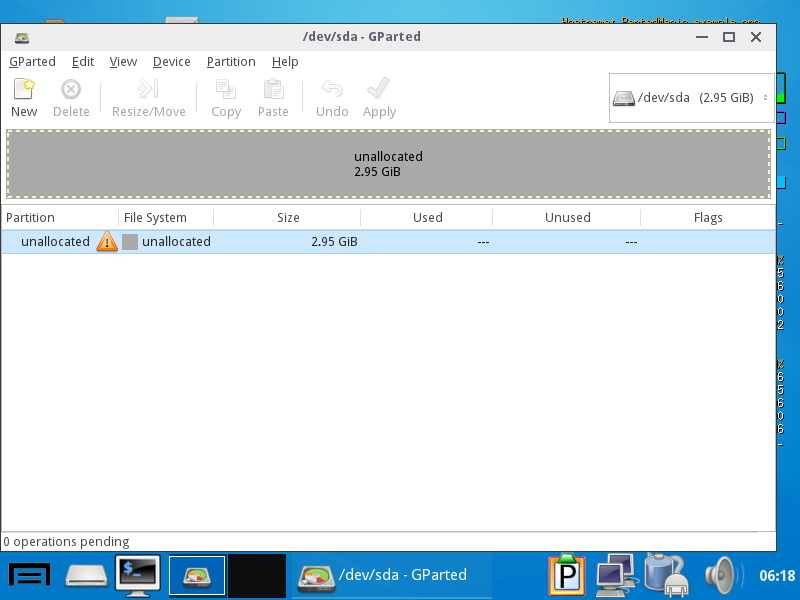Open the /dev/sda device selector dropdown

pos(692,98)
